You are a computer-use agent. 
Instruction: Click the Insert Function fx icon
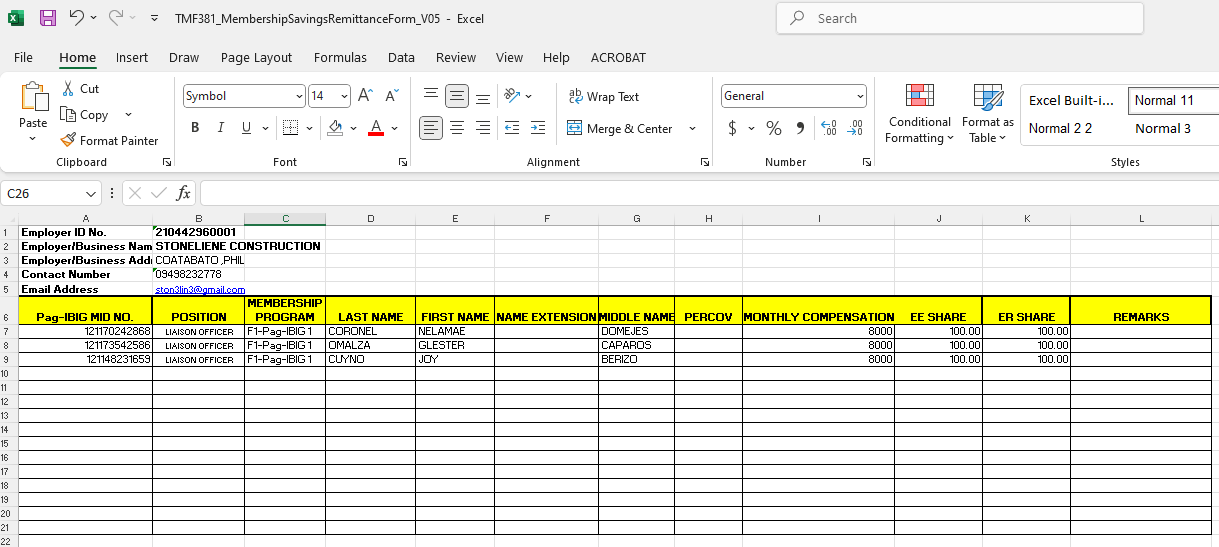pos(183,193)
